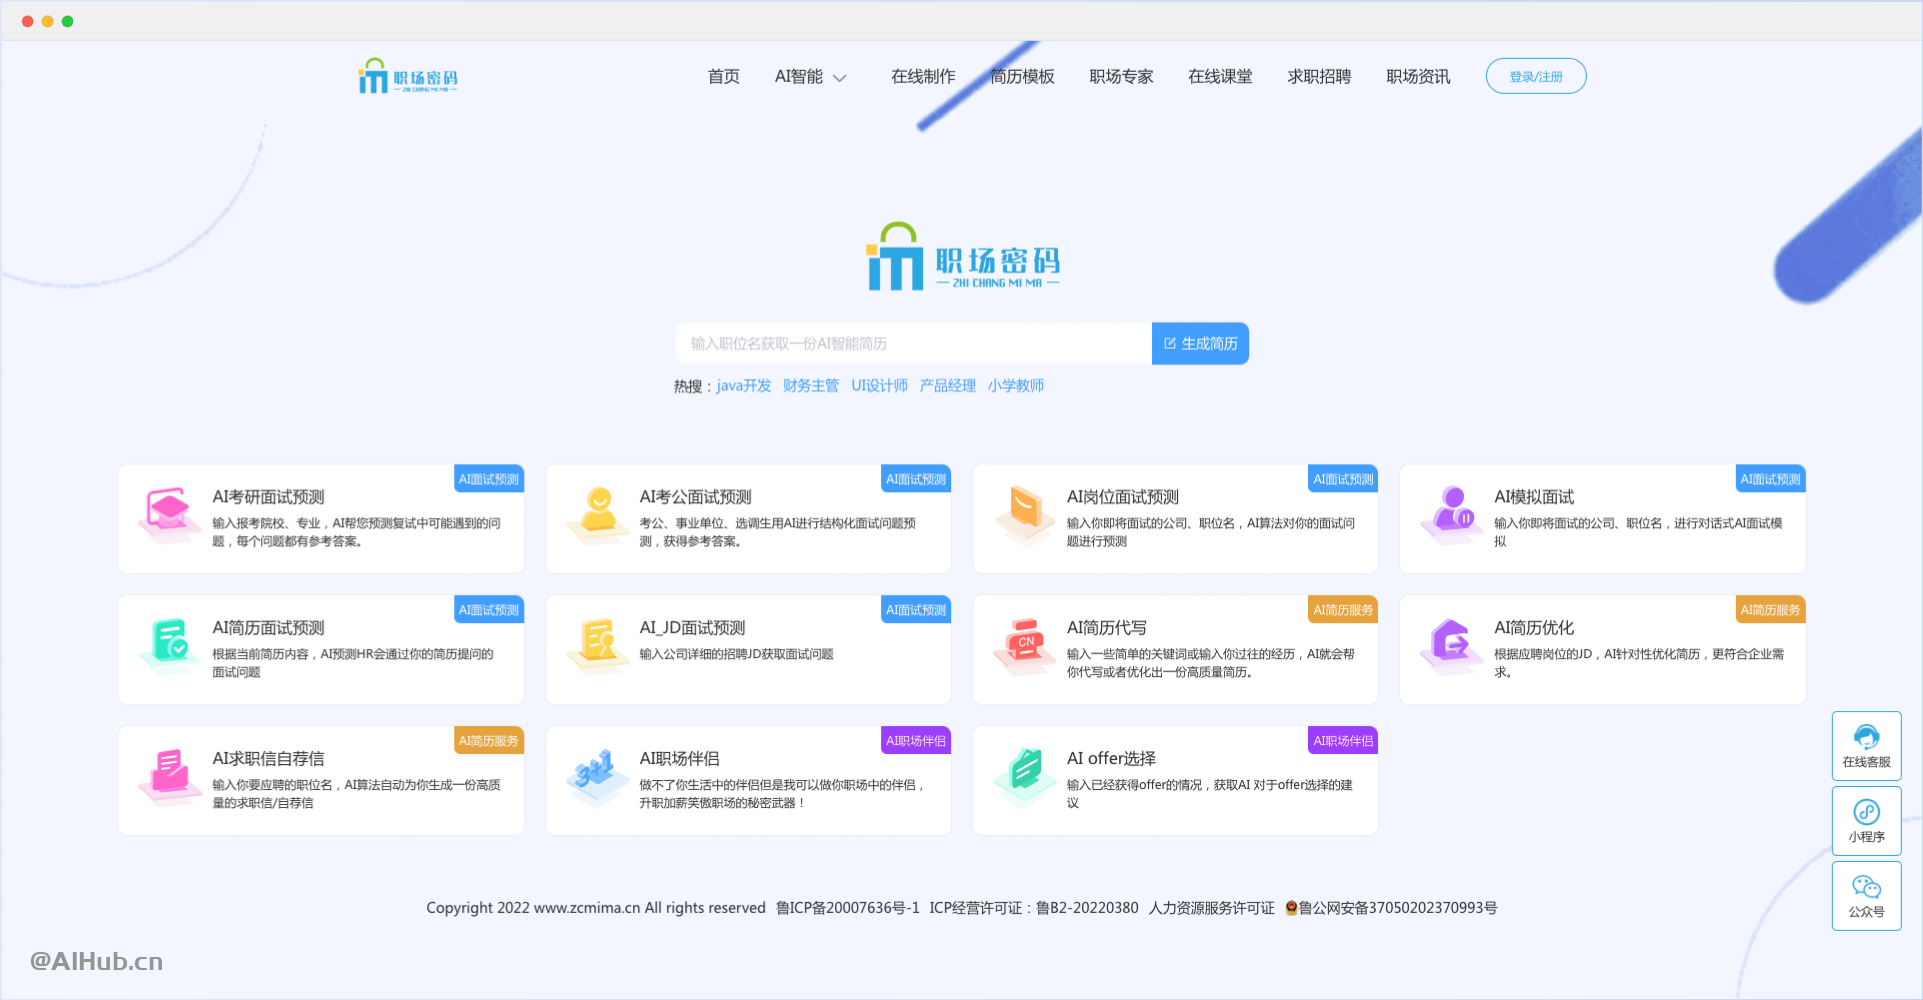Click the 生成简历 button

click(x=1199, y=343)
